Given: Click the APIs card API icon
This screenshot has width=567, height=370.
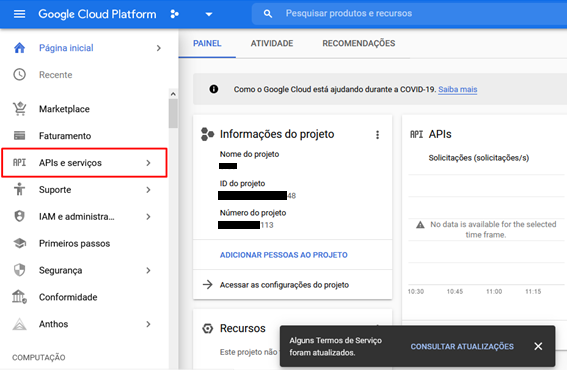Looking at the screenshot, I should point(416,135).
